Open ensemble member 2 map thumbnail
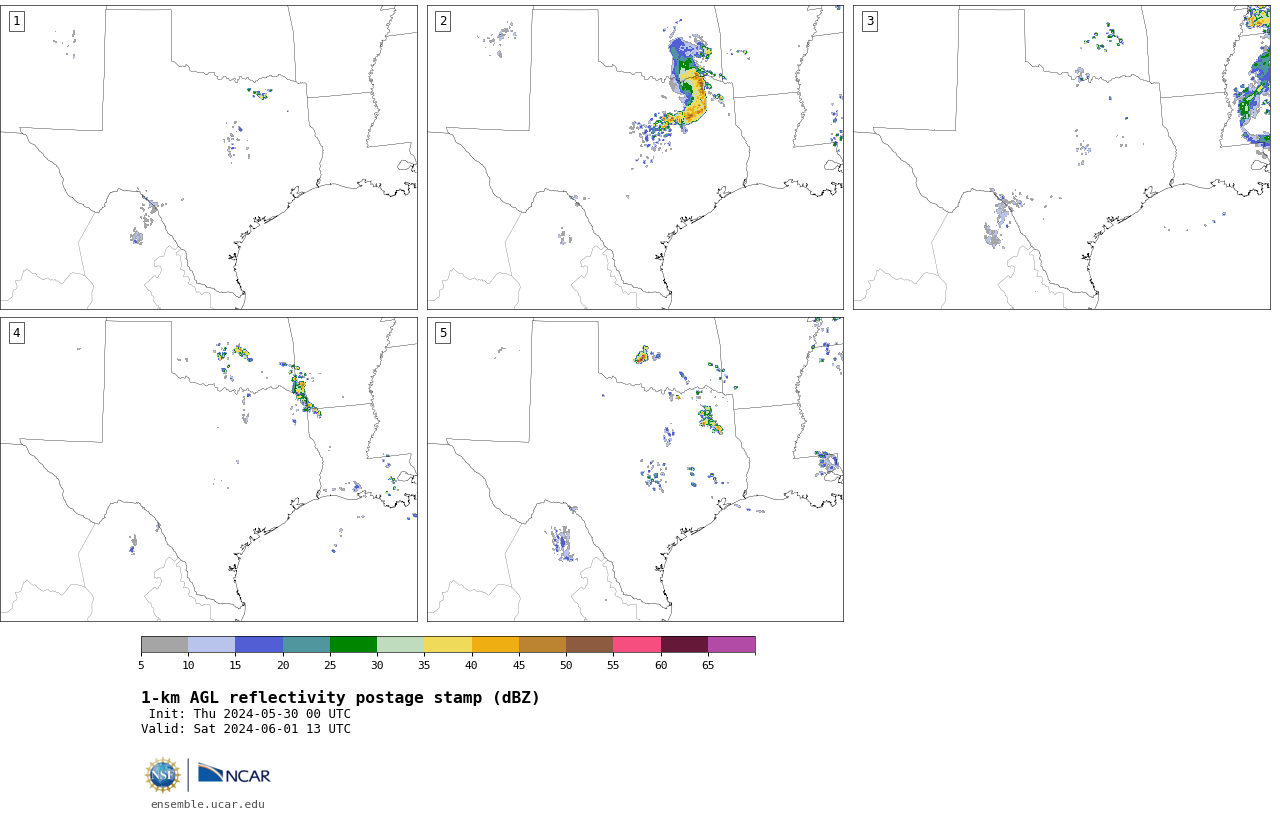1280x815 pixels. coord(635,157)
